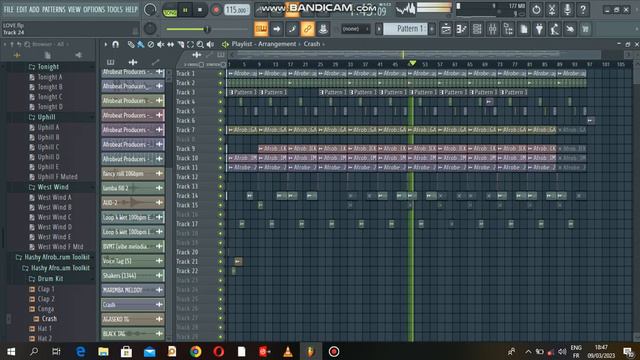The image size is (640, 360).
Task: Toggle mute LED for Track 14
Action: tap(221, 196)
